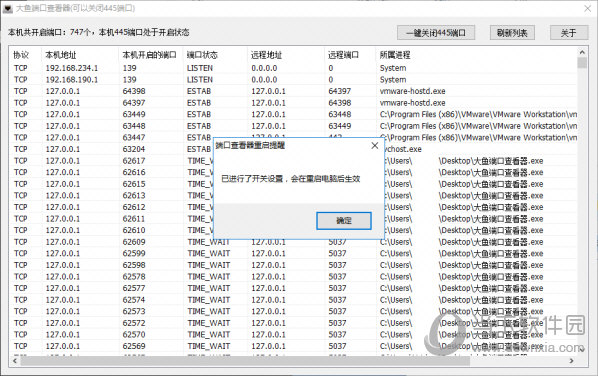Sort by the 远程端口 column header
Viewport: 598px width, 376px height.
point(343,55)
